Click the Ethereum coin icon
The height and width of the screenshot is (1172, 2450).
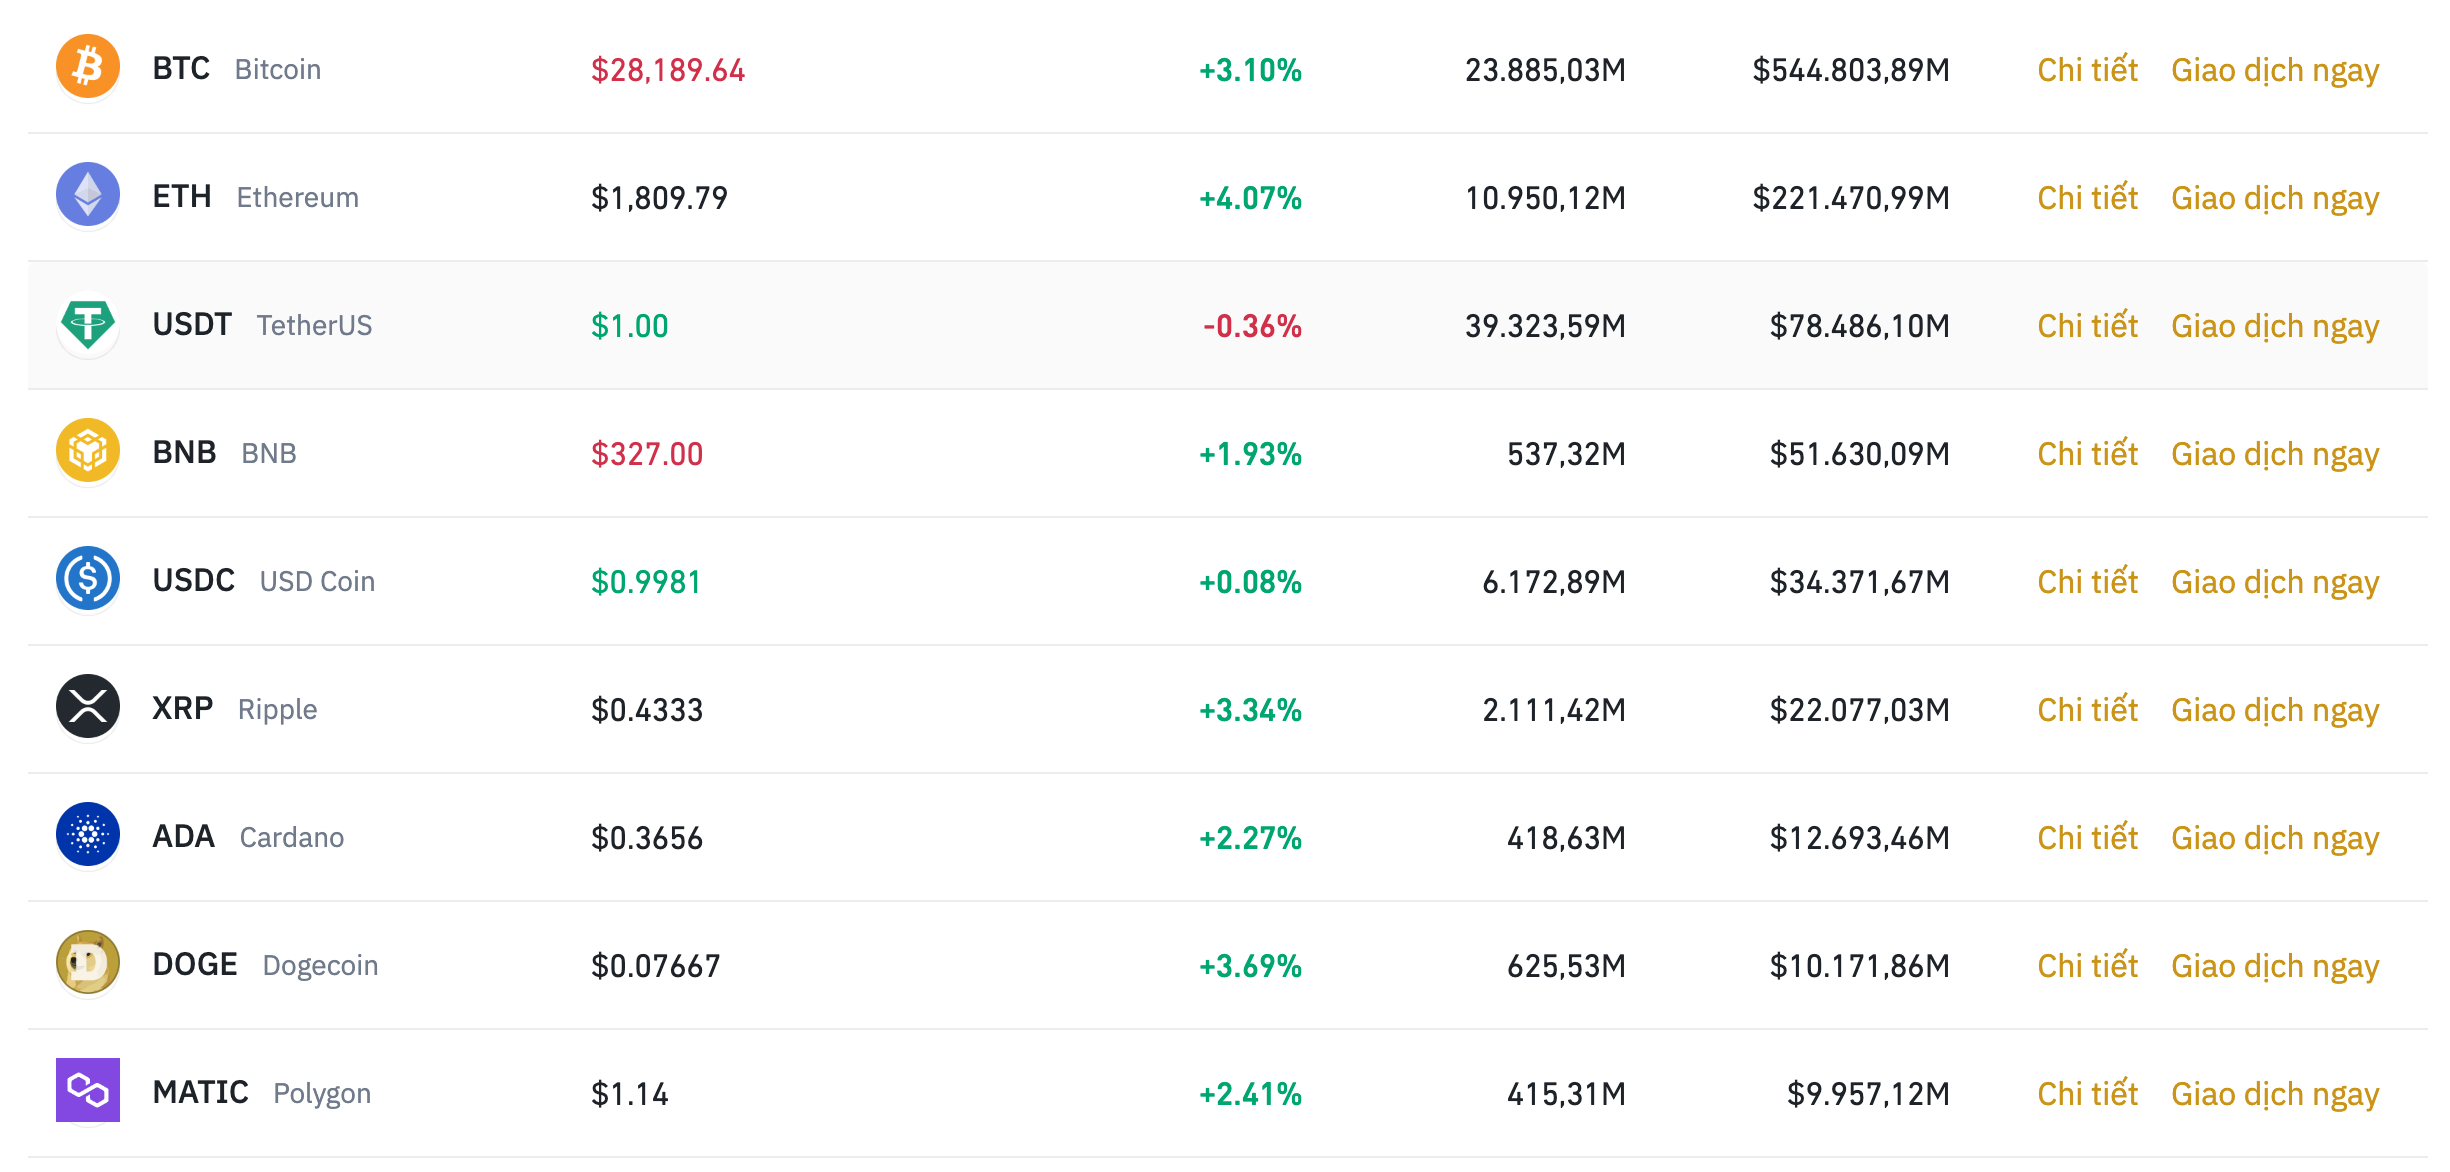88,194
